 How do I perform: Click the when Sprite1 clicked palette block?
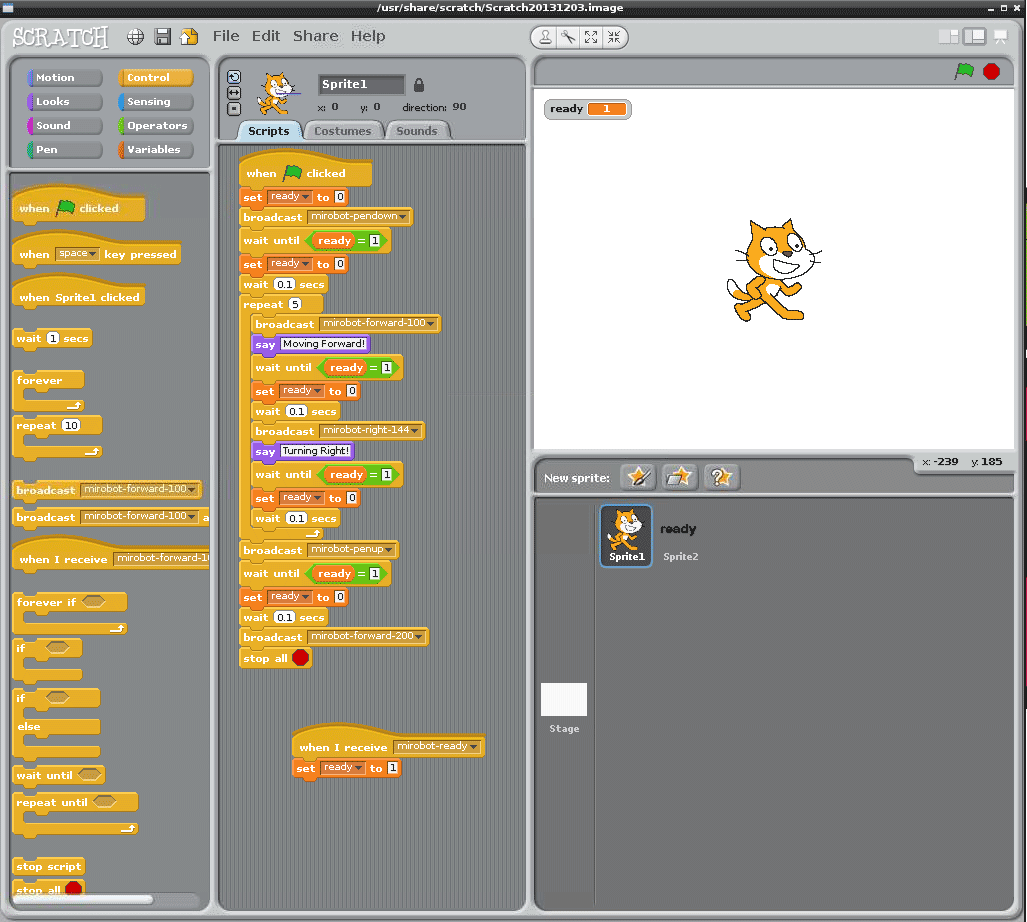[79, 294]
